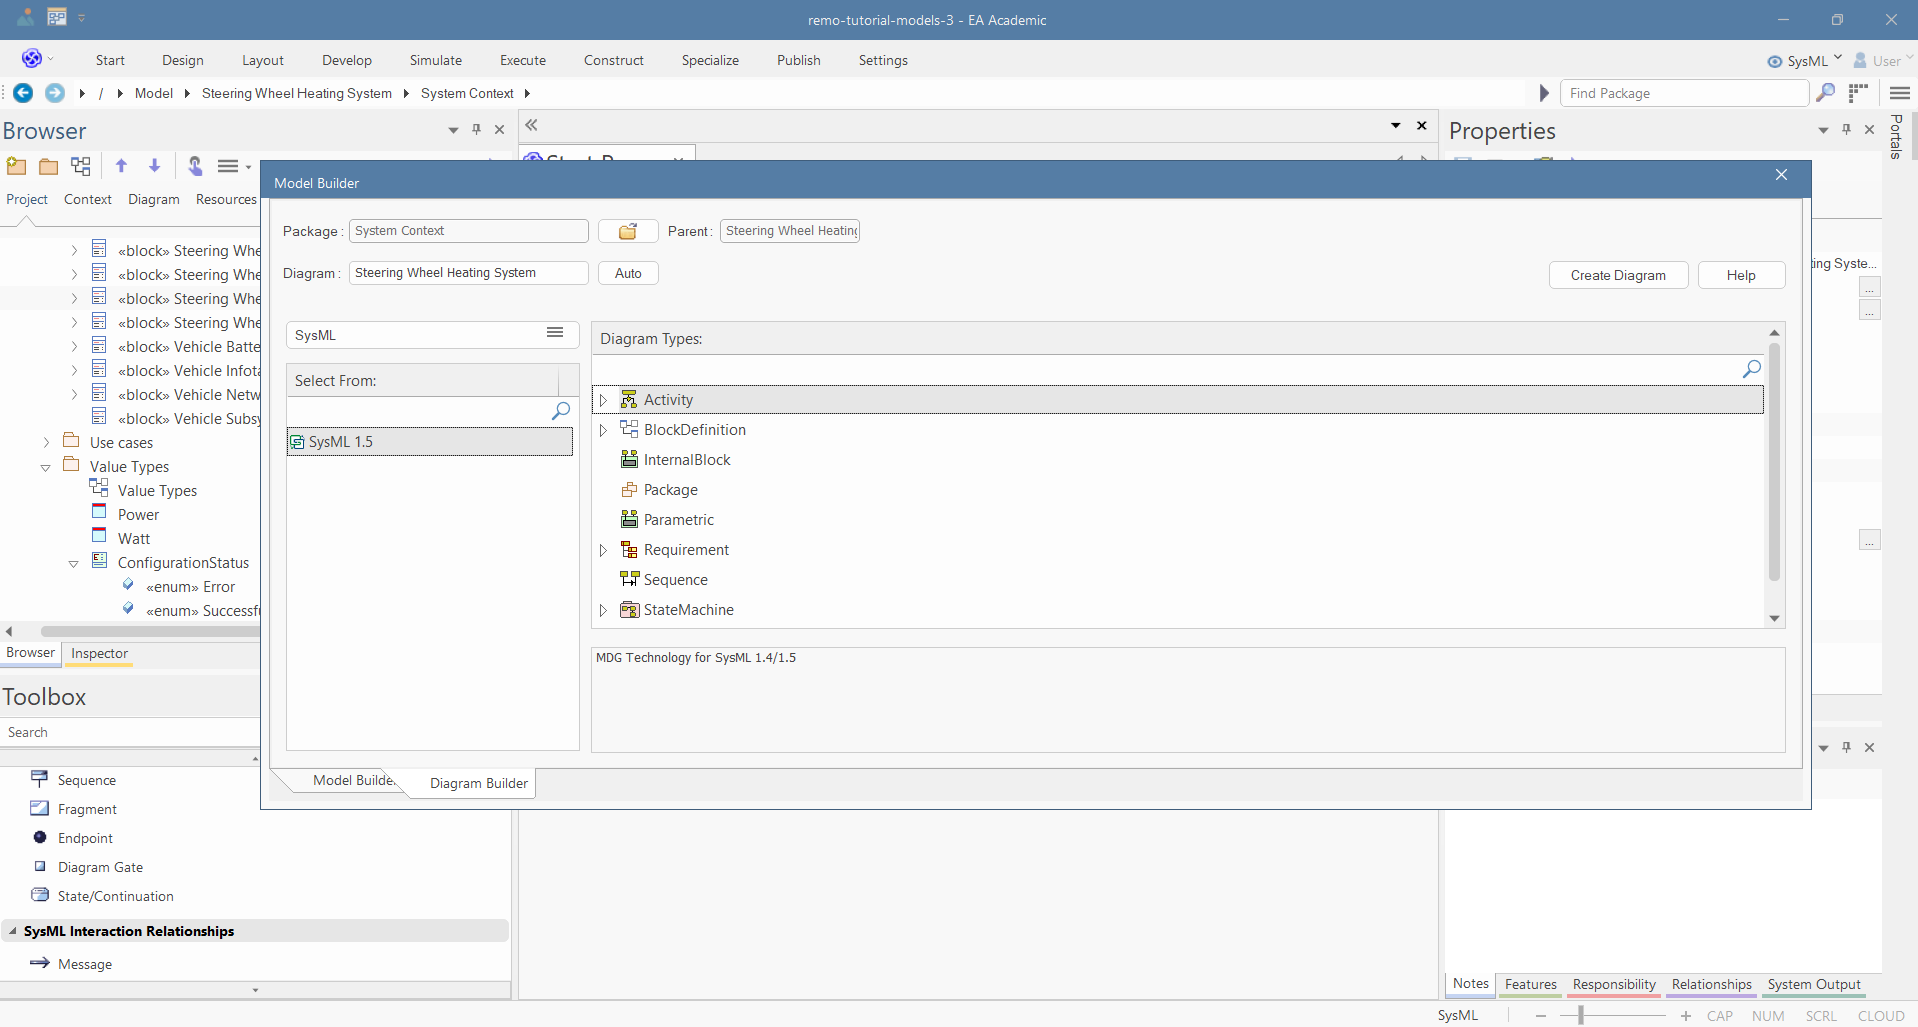Image resolution: width=1918 pixels, height=1027 pixels.
Task: Click the browse package folder icon
Action: tap(628, 232)
